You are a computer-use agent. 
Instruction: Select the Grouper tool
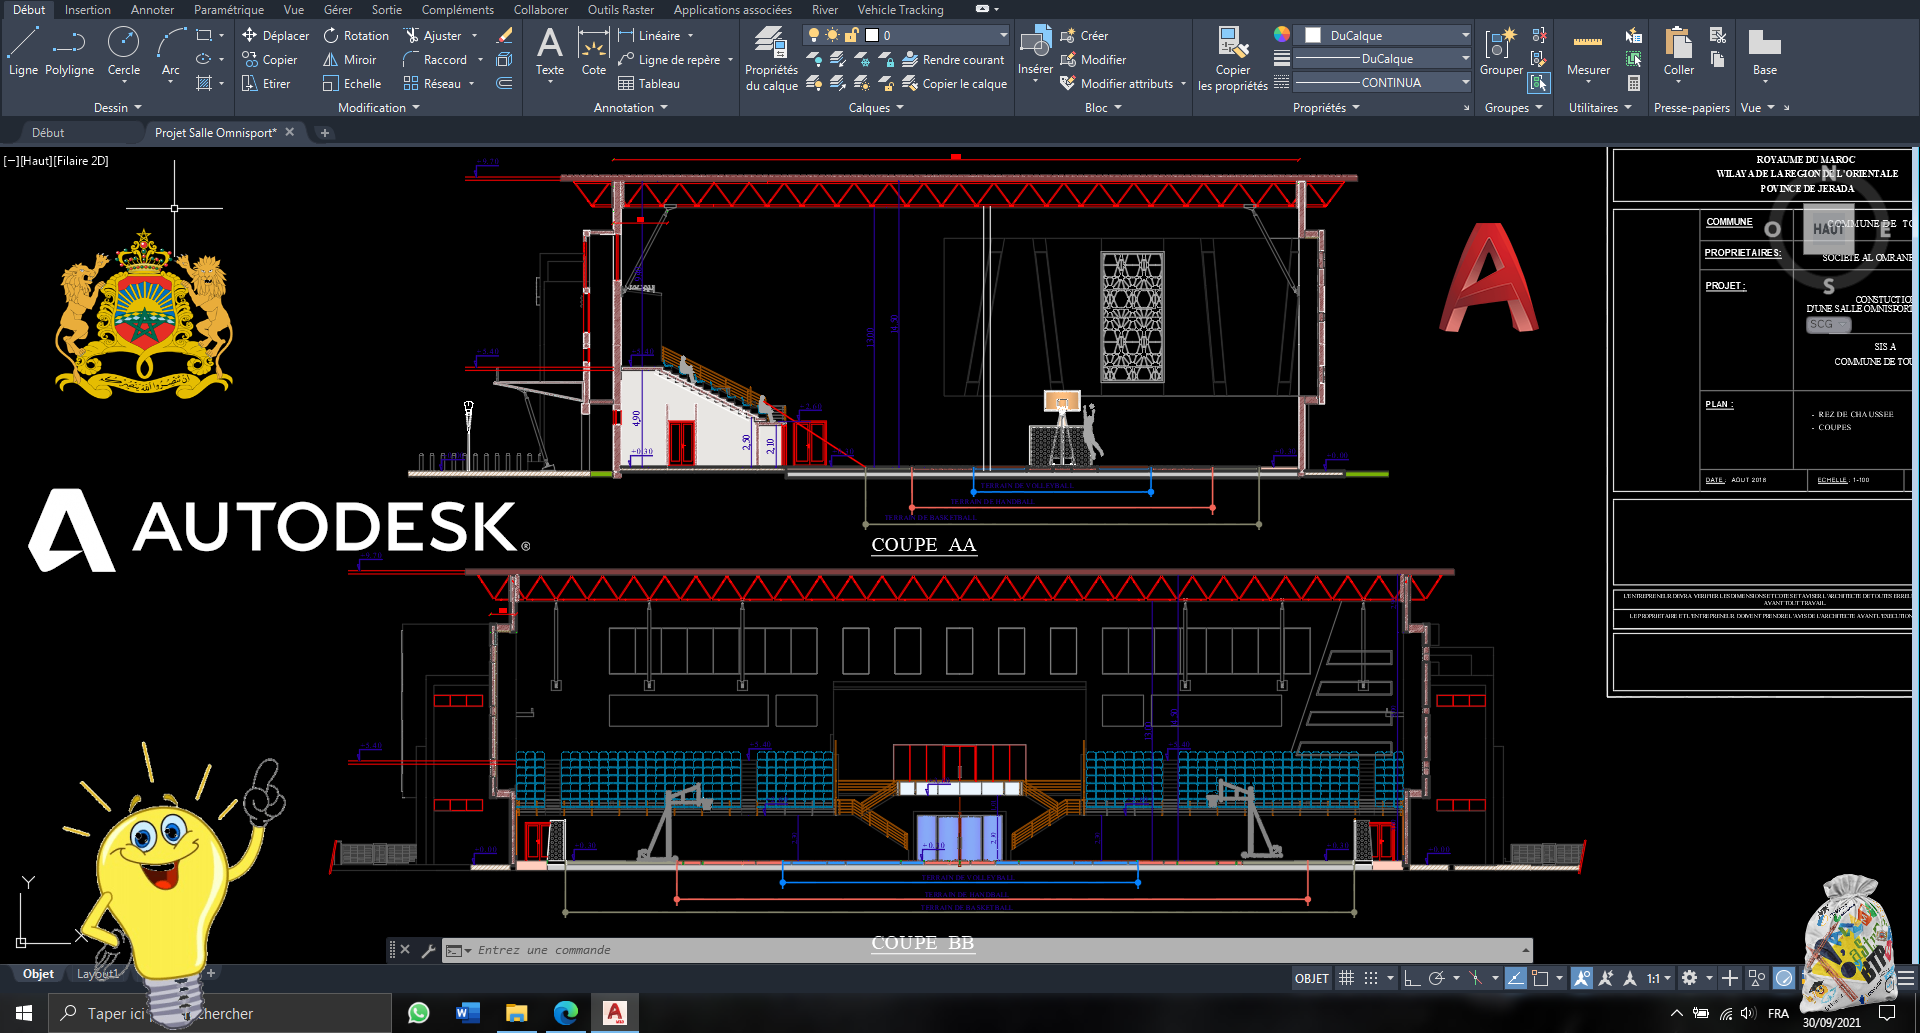pos(1501,52)
